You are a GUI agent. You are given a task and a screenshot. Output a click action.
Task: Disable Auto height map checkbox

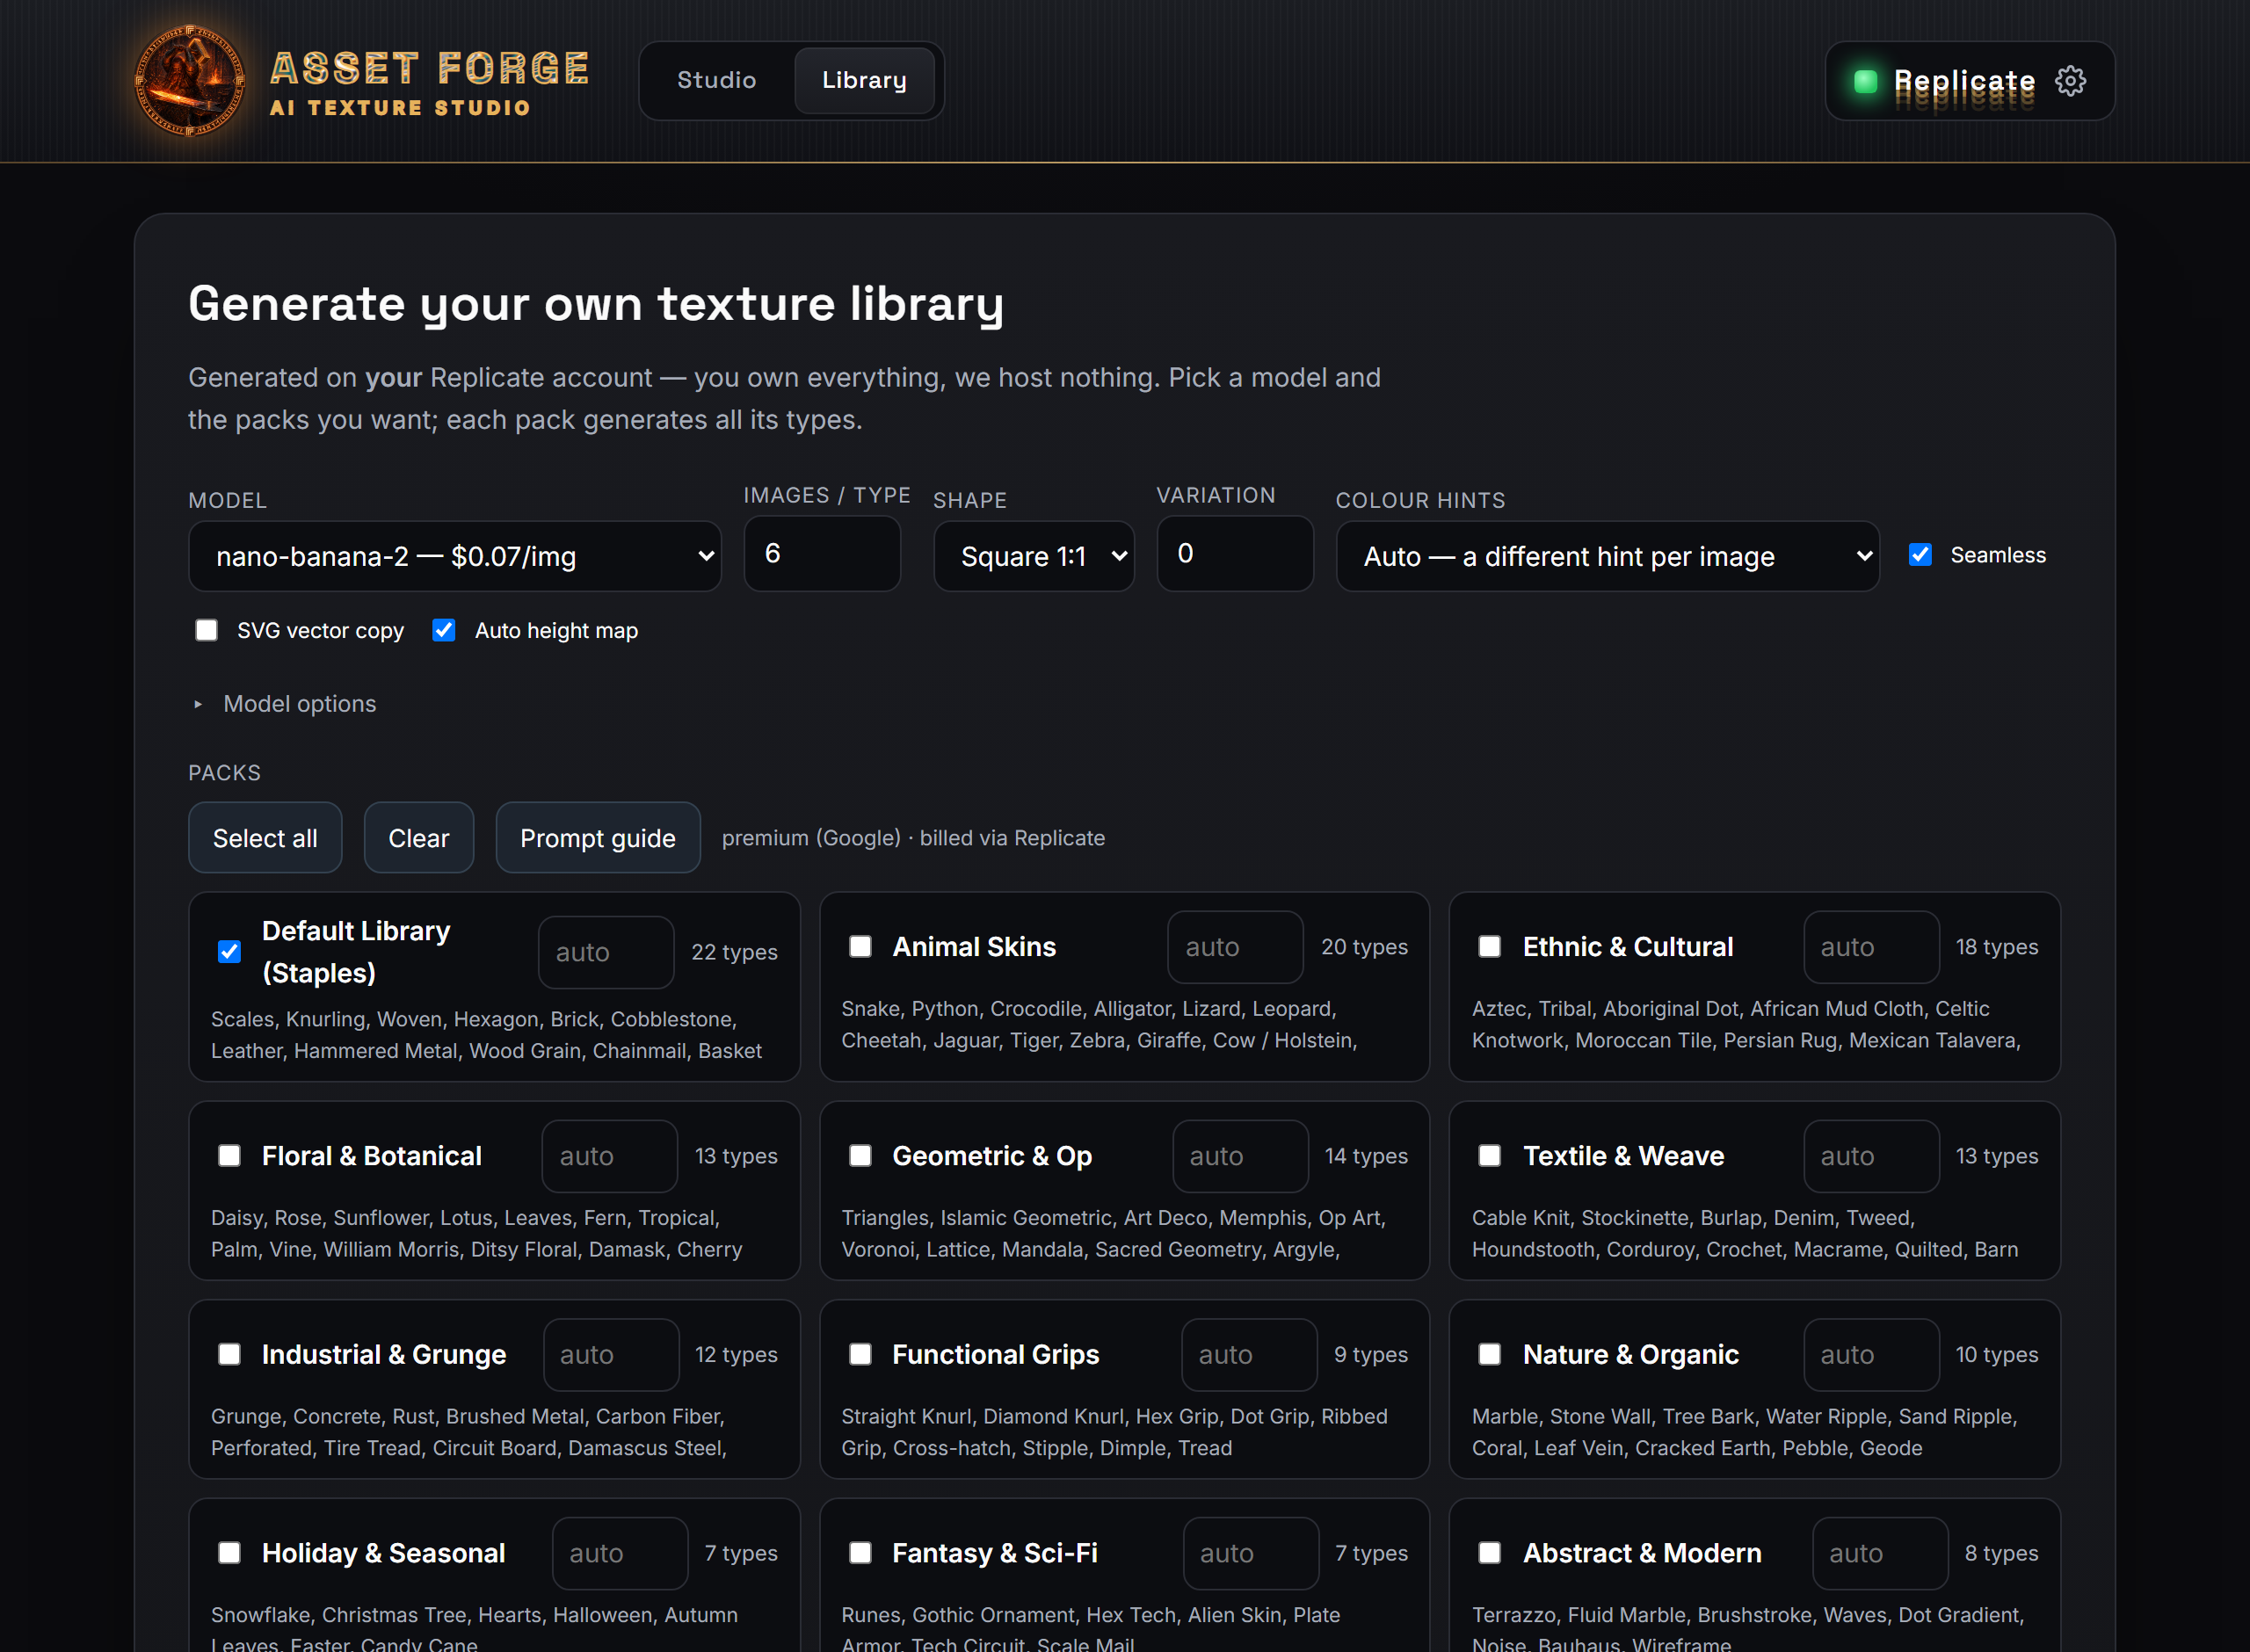click(x=444, y=630)
